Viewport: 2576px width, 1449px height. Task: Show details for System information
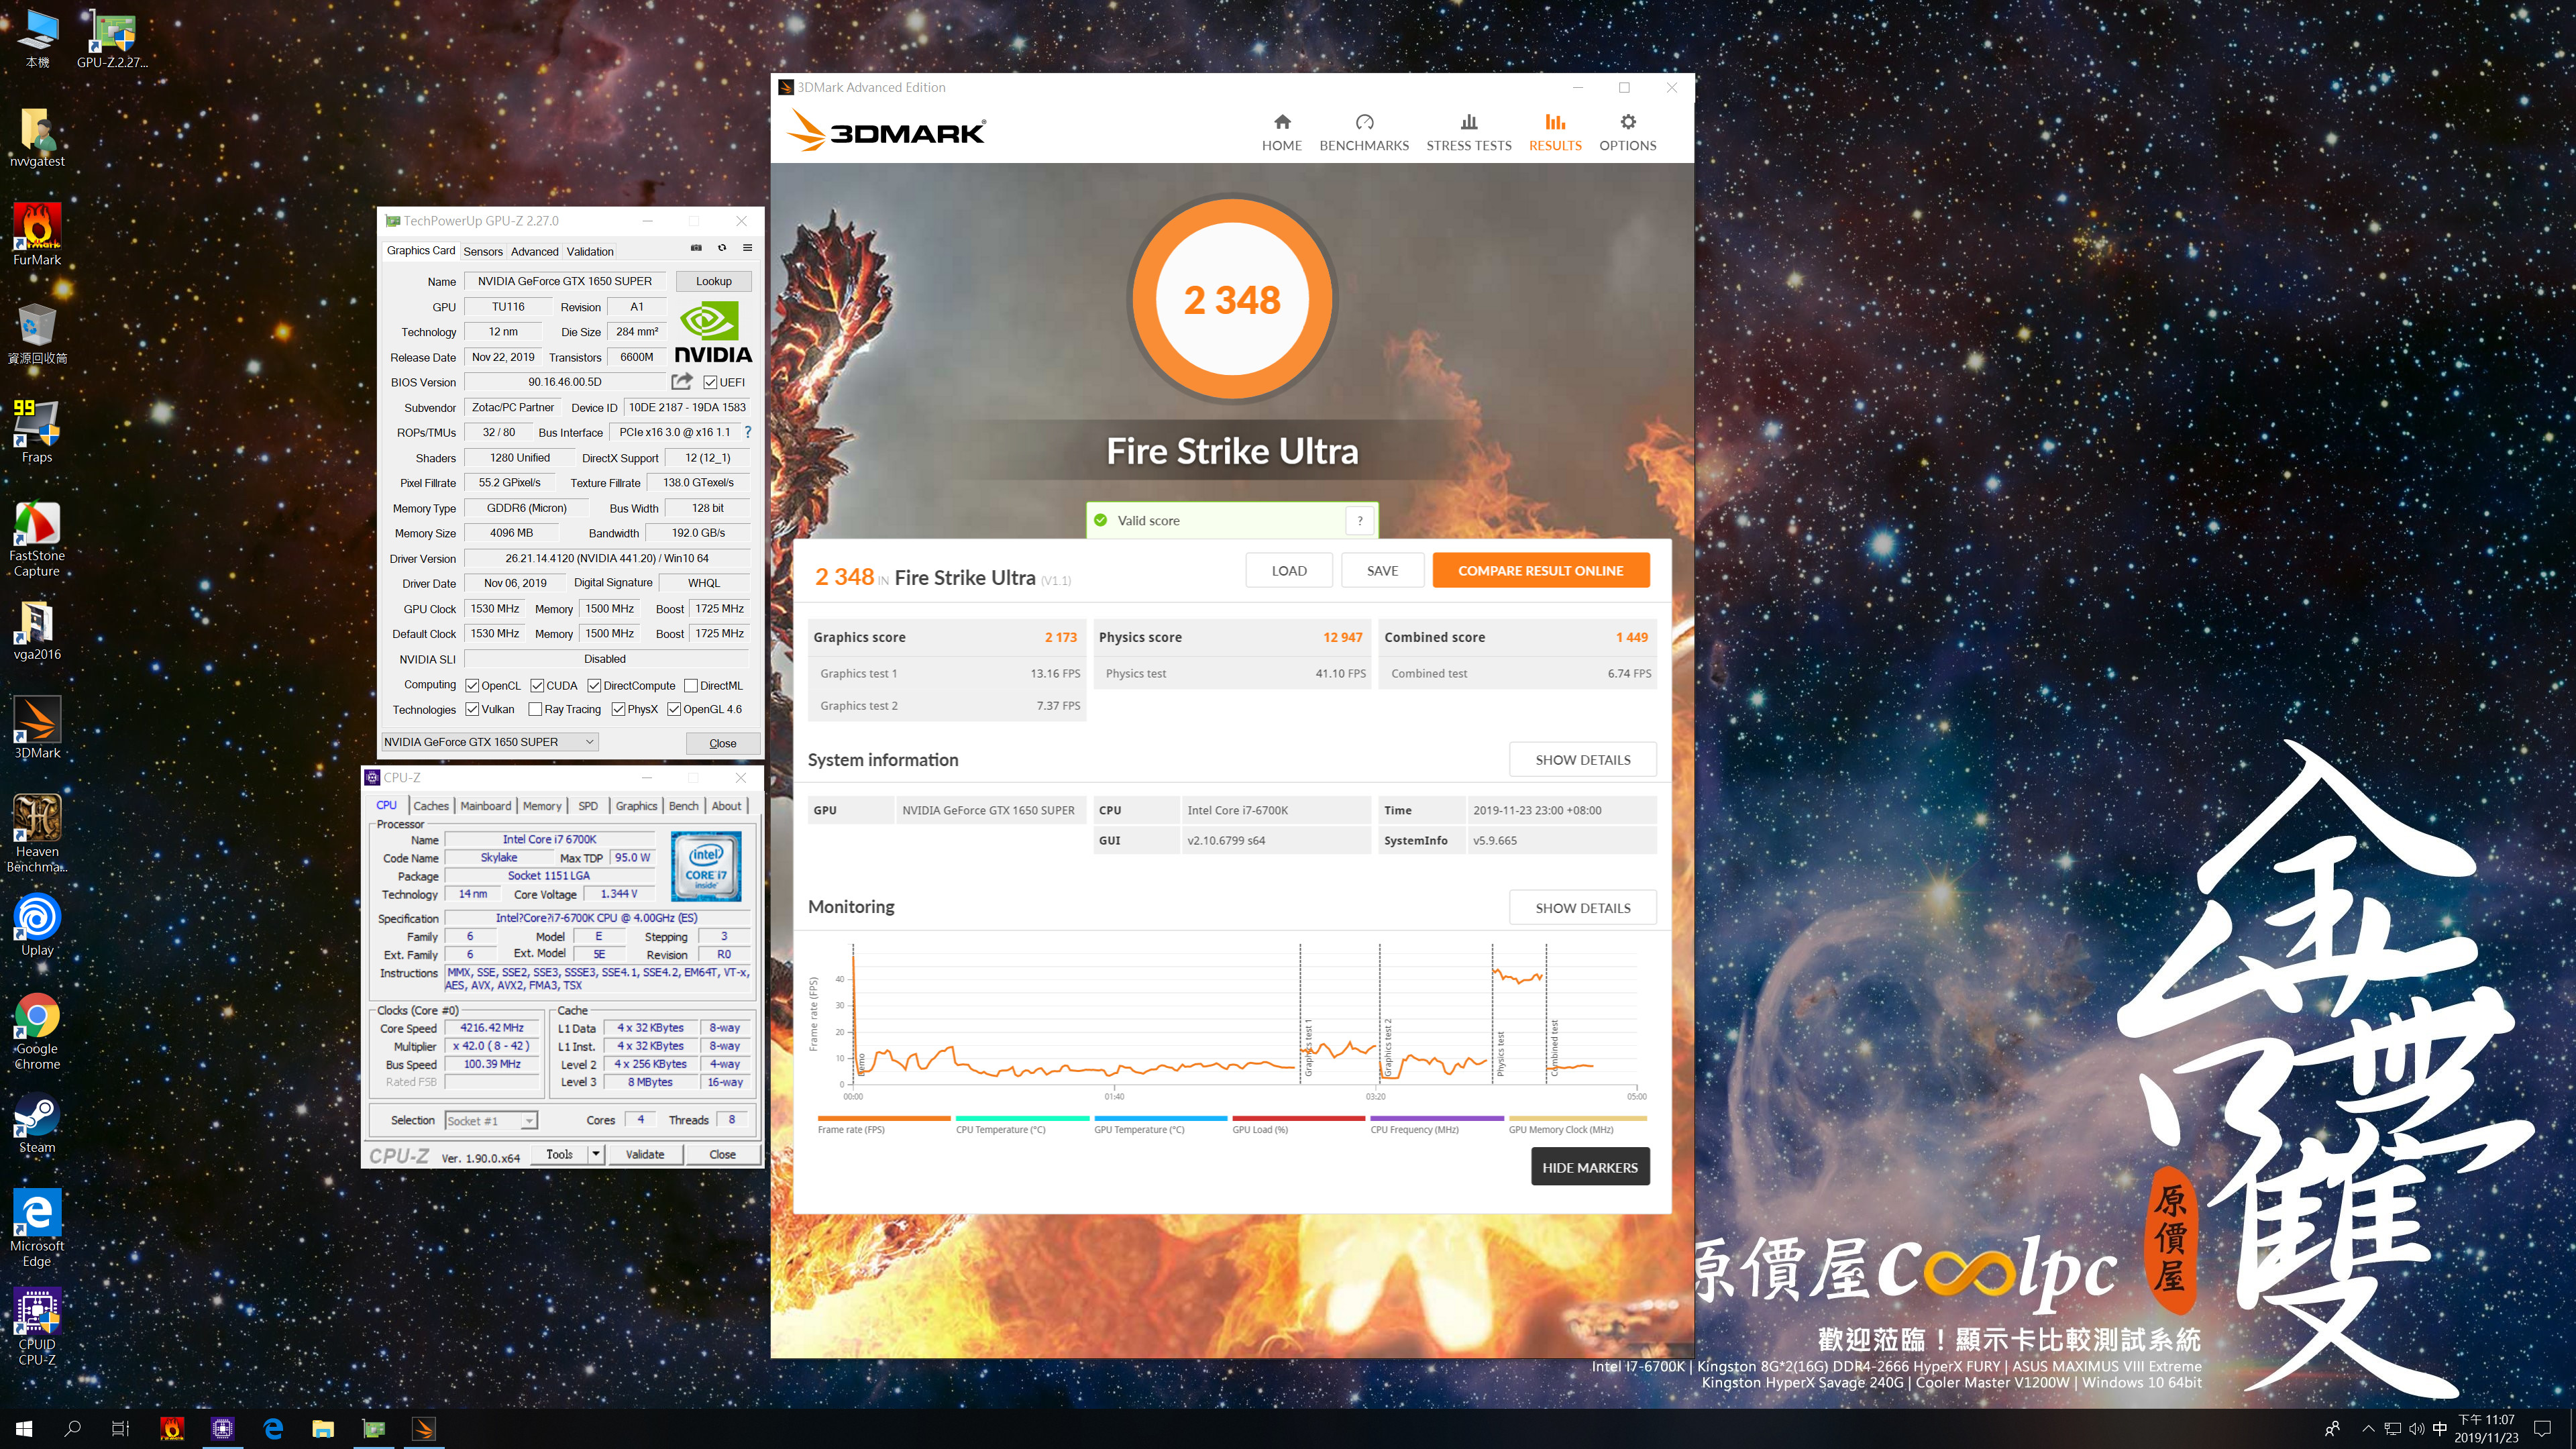click(1583, 759)
